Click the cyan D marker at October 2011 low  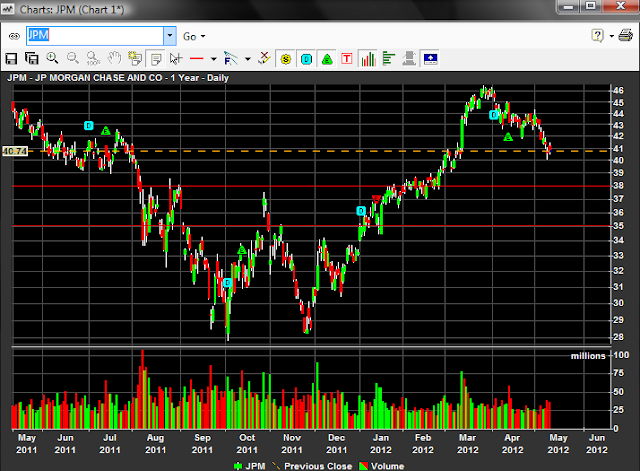228,282
